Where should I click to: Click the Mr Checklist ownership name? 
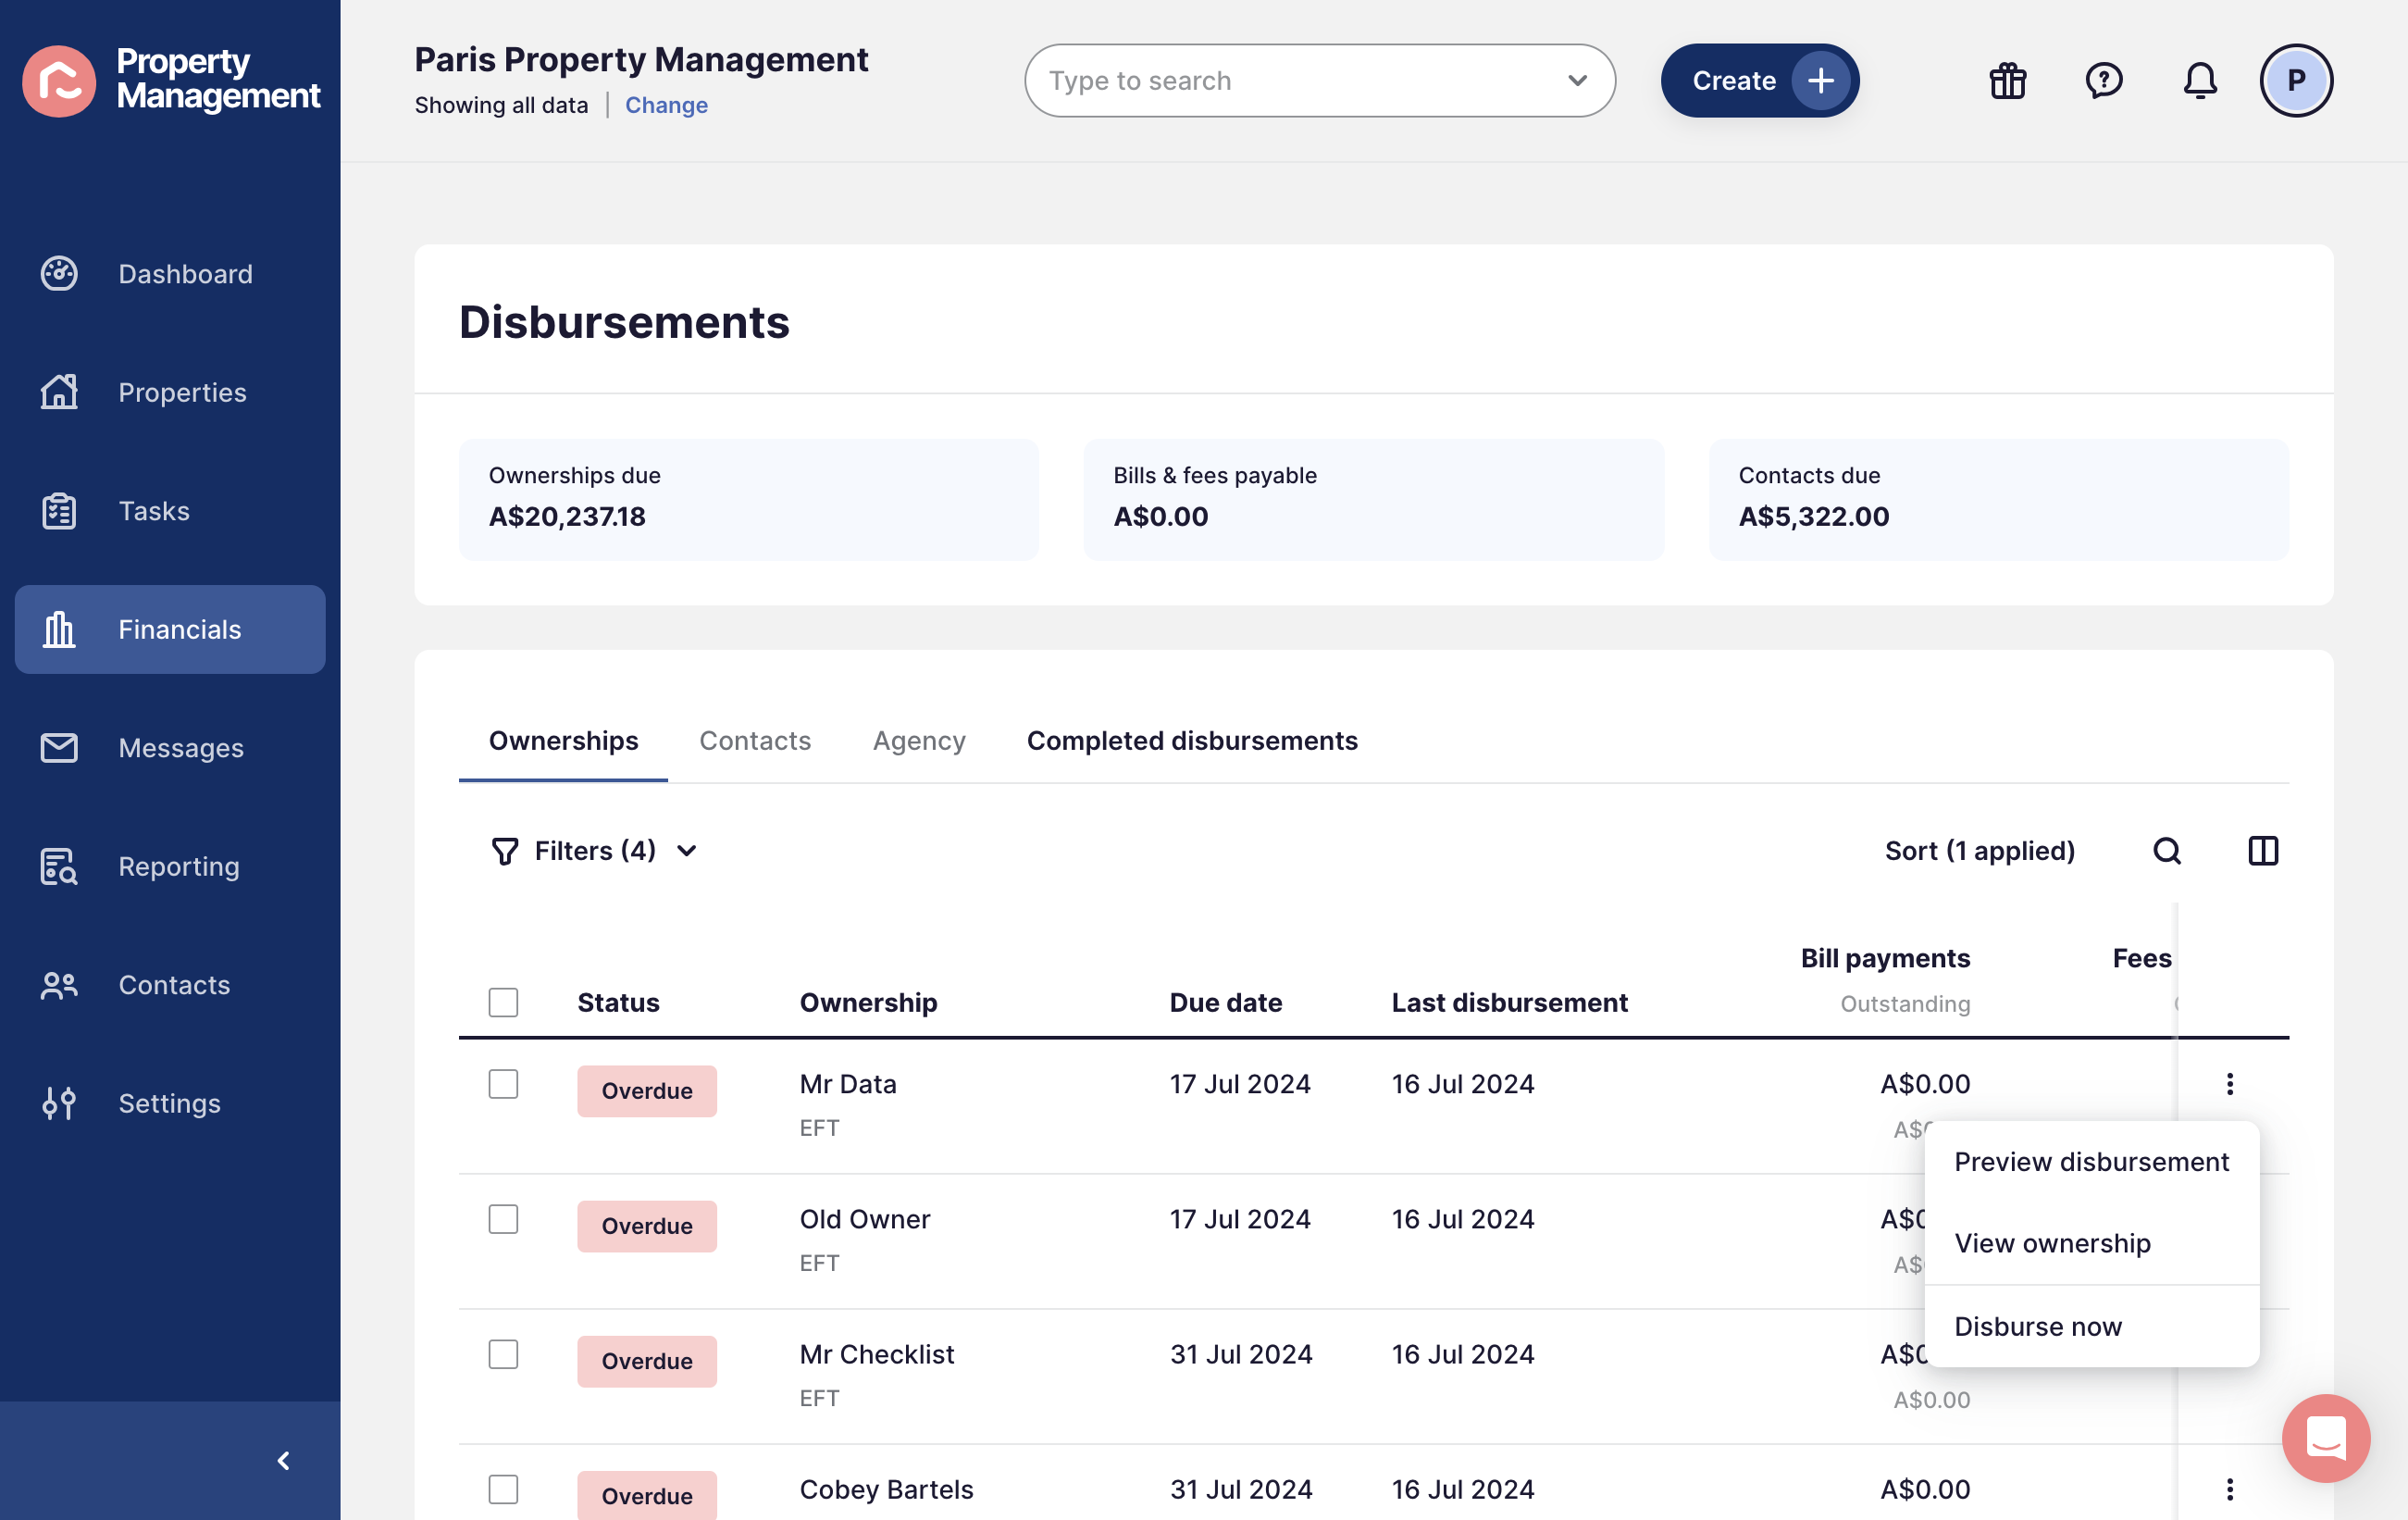876,1354
